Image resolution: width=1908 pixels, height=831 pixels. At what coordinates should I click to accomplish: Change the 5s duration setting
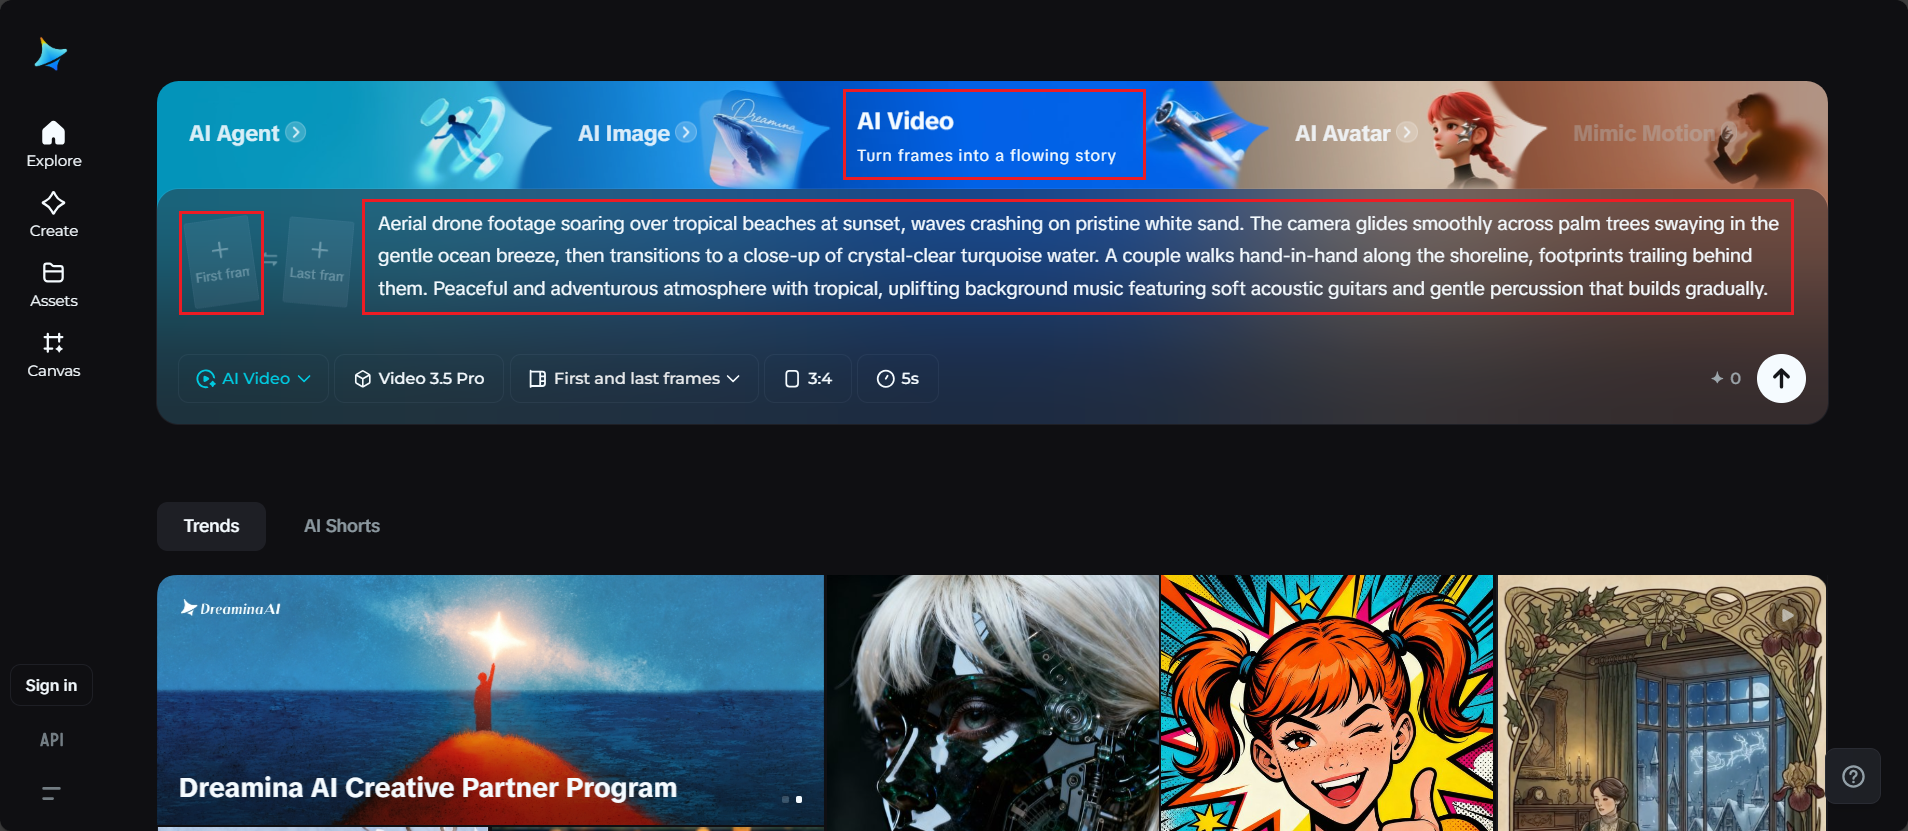(x=898, y=378)
